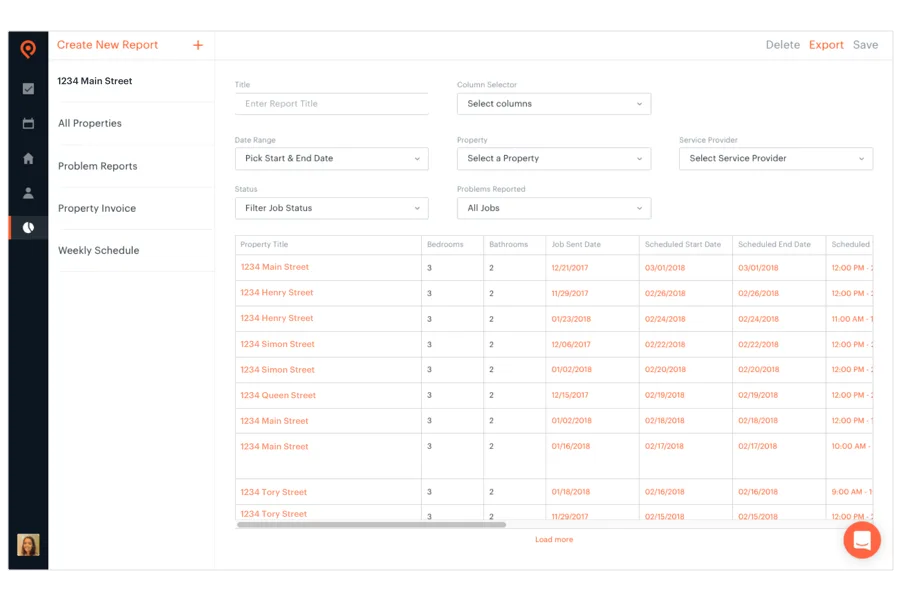Open 1234 Main Street row sent 01/16/2018
Image resolution: width=900 pixels, height=600 pixels.
pyautogui.click(x=274, y=447)
